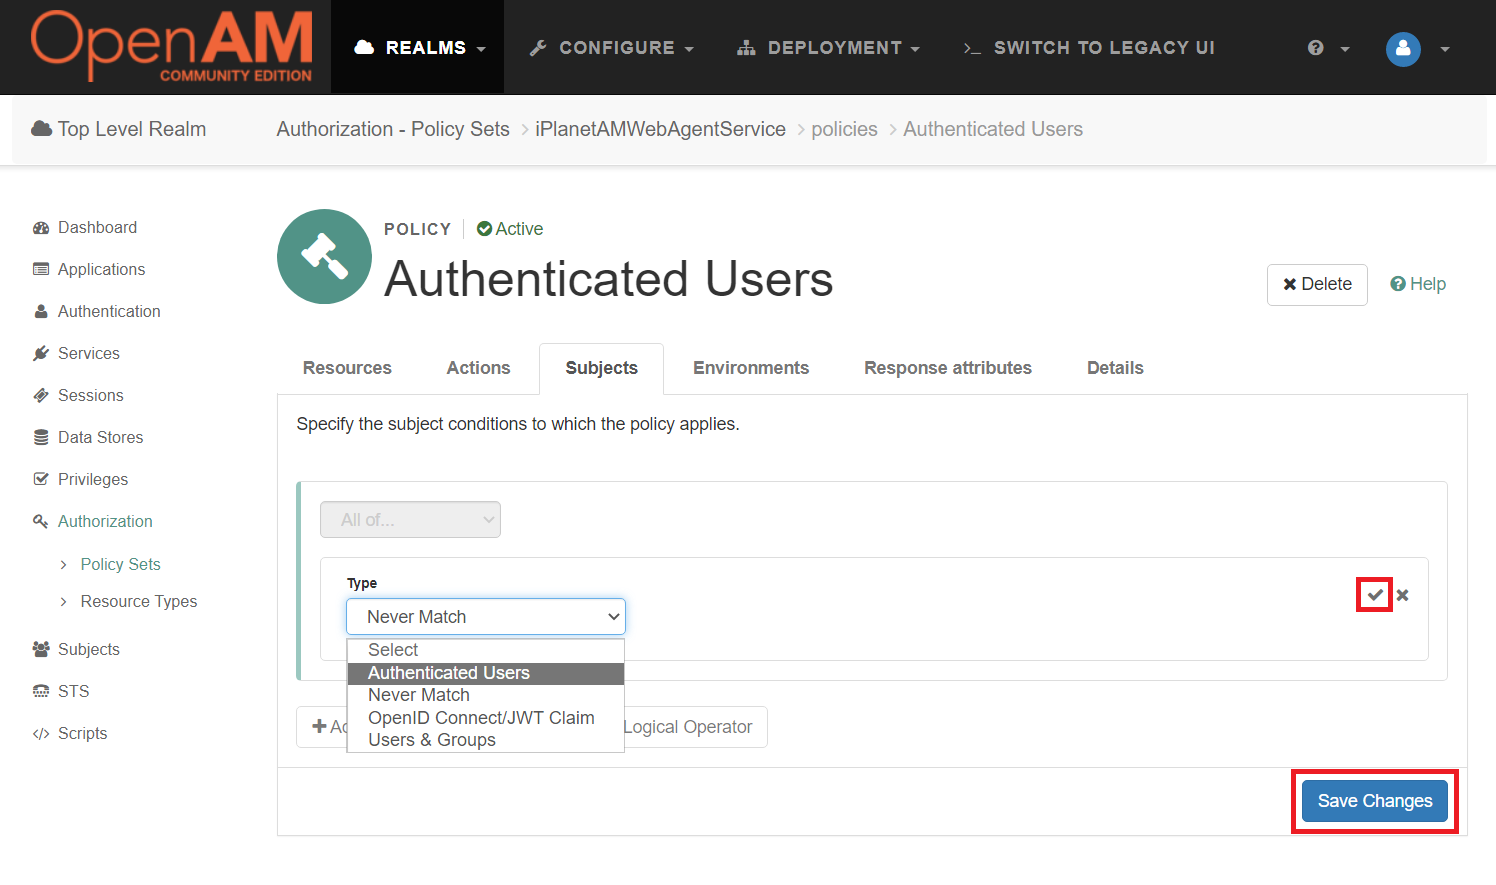Open the Configure menu
The image size is (1496, 885).
[x=611, y=48]
